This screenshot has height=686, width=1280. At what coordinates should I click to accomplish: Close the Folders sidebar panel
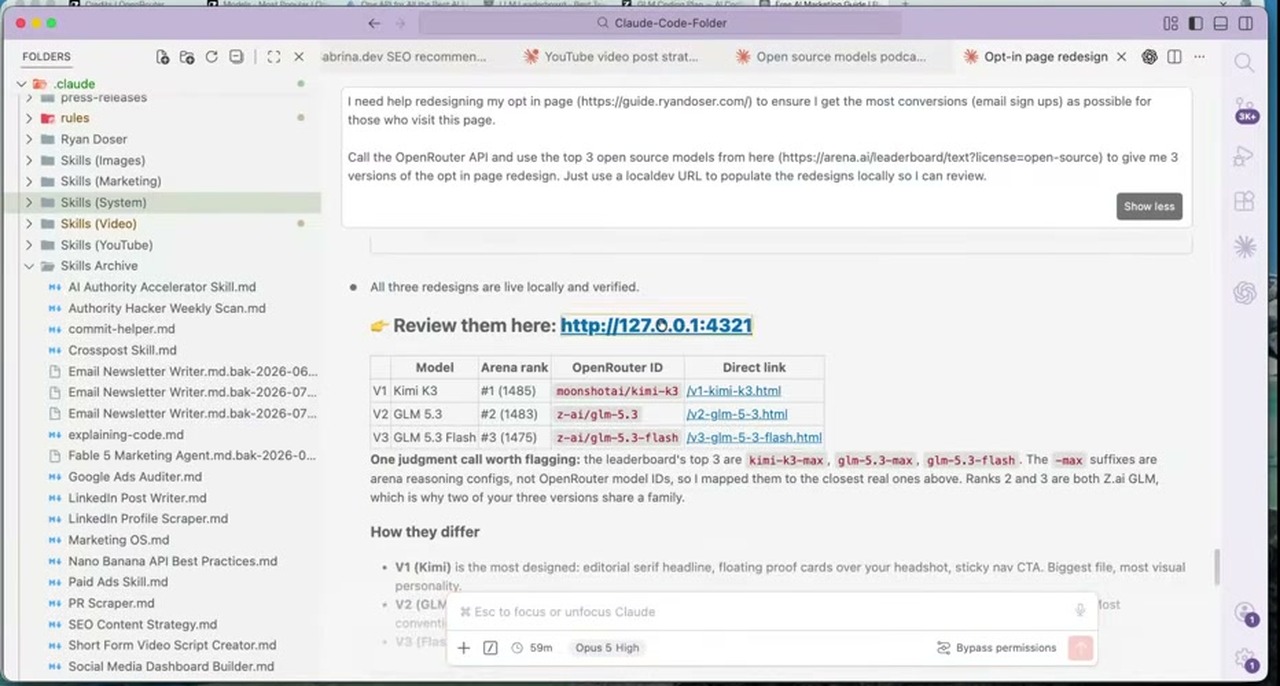[x=298, y=57]
